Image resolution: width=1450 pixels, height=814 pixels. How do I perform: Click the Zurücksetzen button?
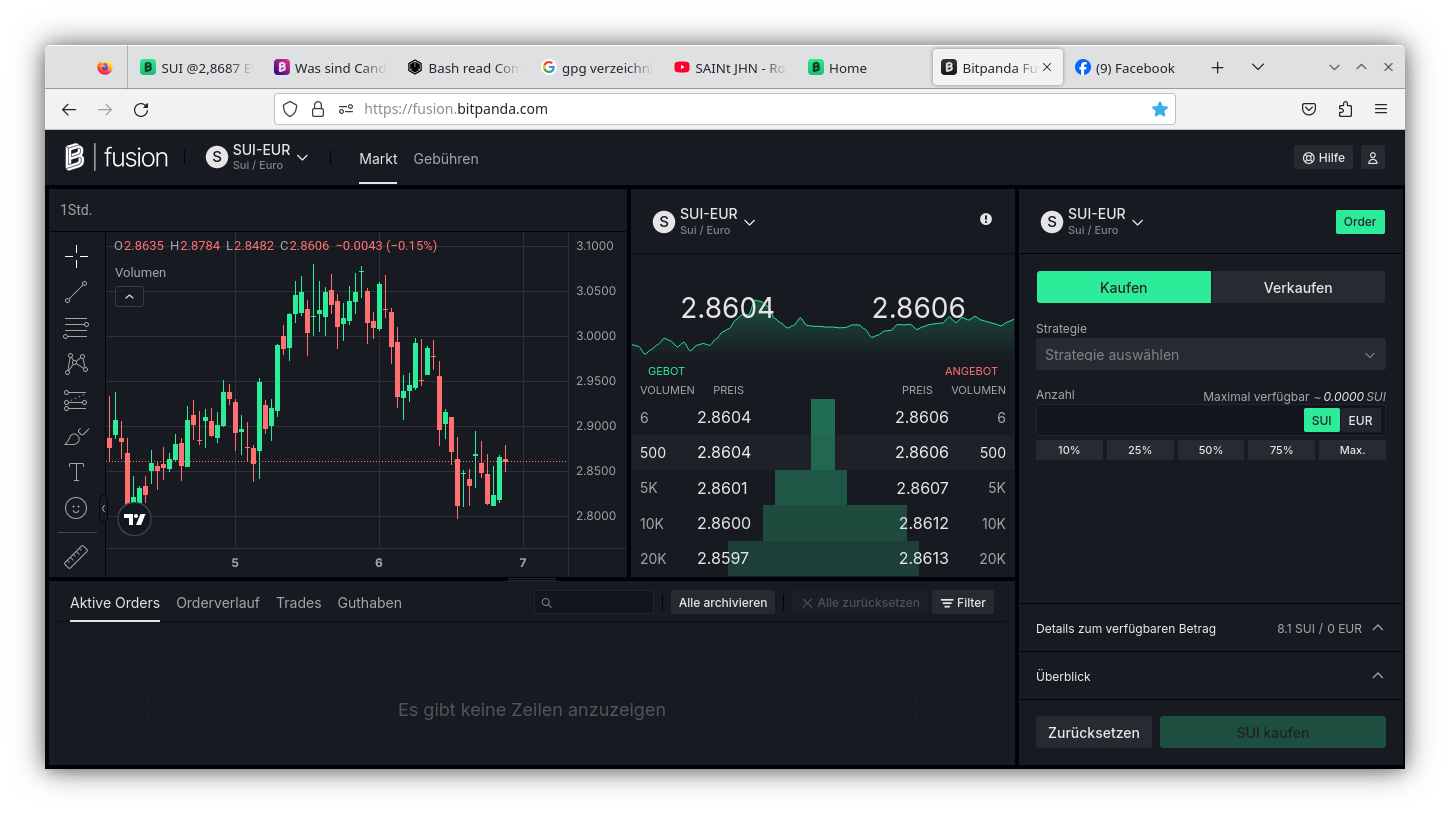tap(1093, 732)
